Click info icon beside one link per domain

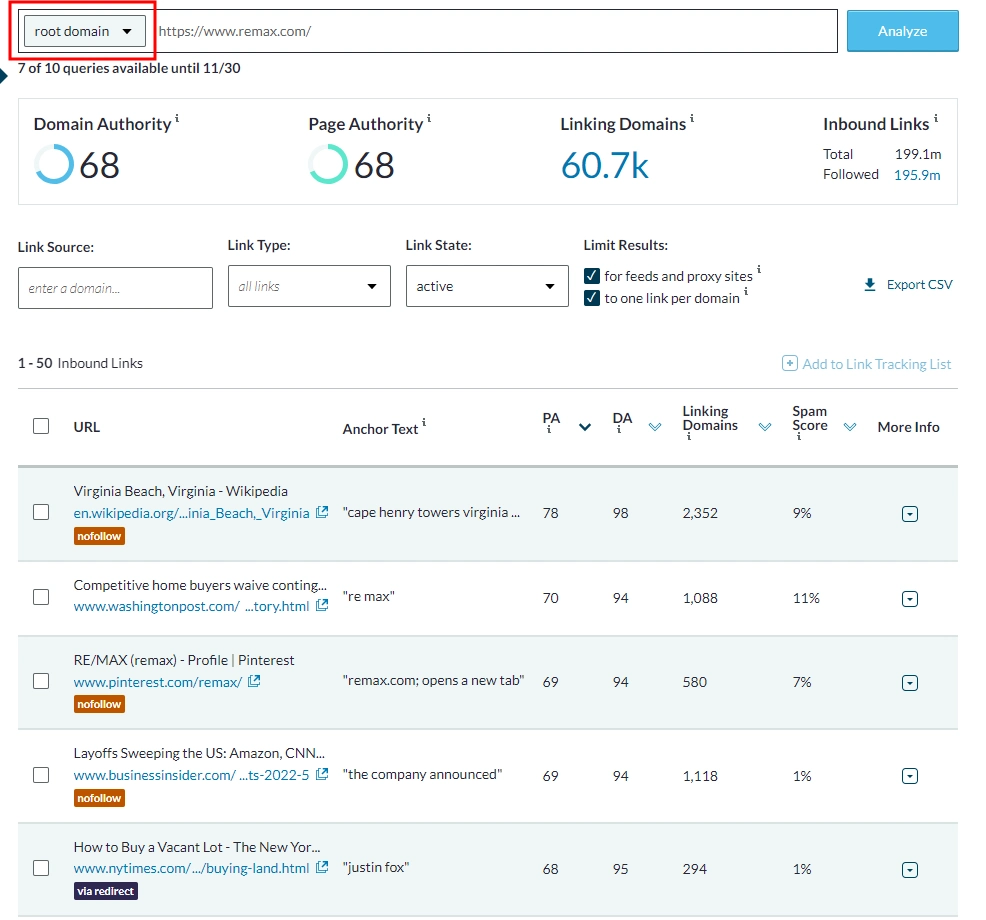pos(746,291)
